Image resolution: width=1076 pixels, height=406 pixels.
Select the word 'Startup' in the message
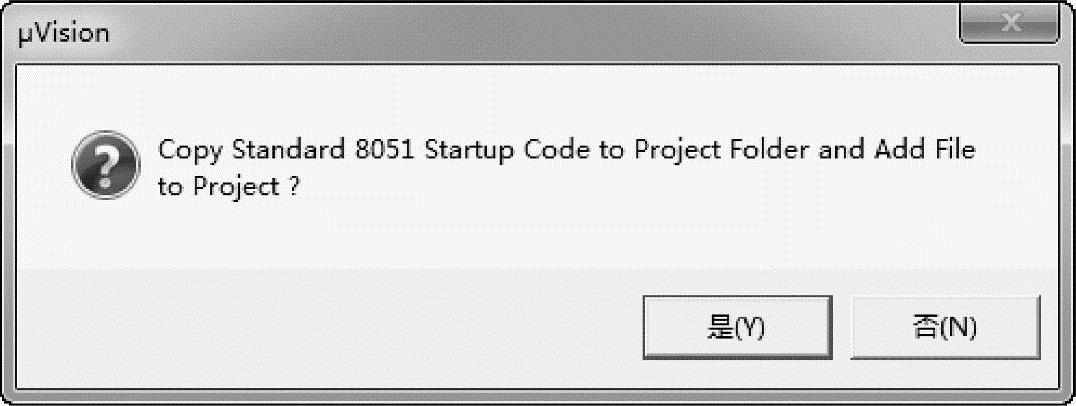470,150
